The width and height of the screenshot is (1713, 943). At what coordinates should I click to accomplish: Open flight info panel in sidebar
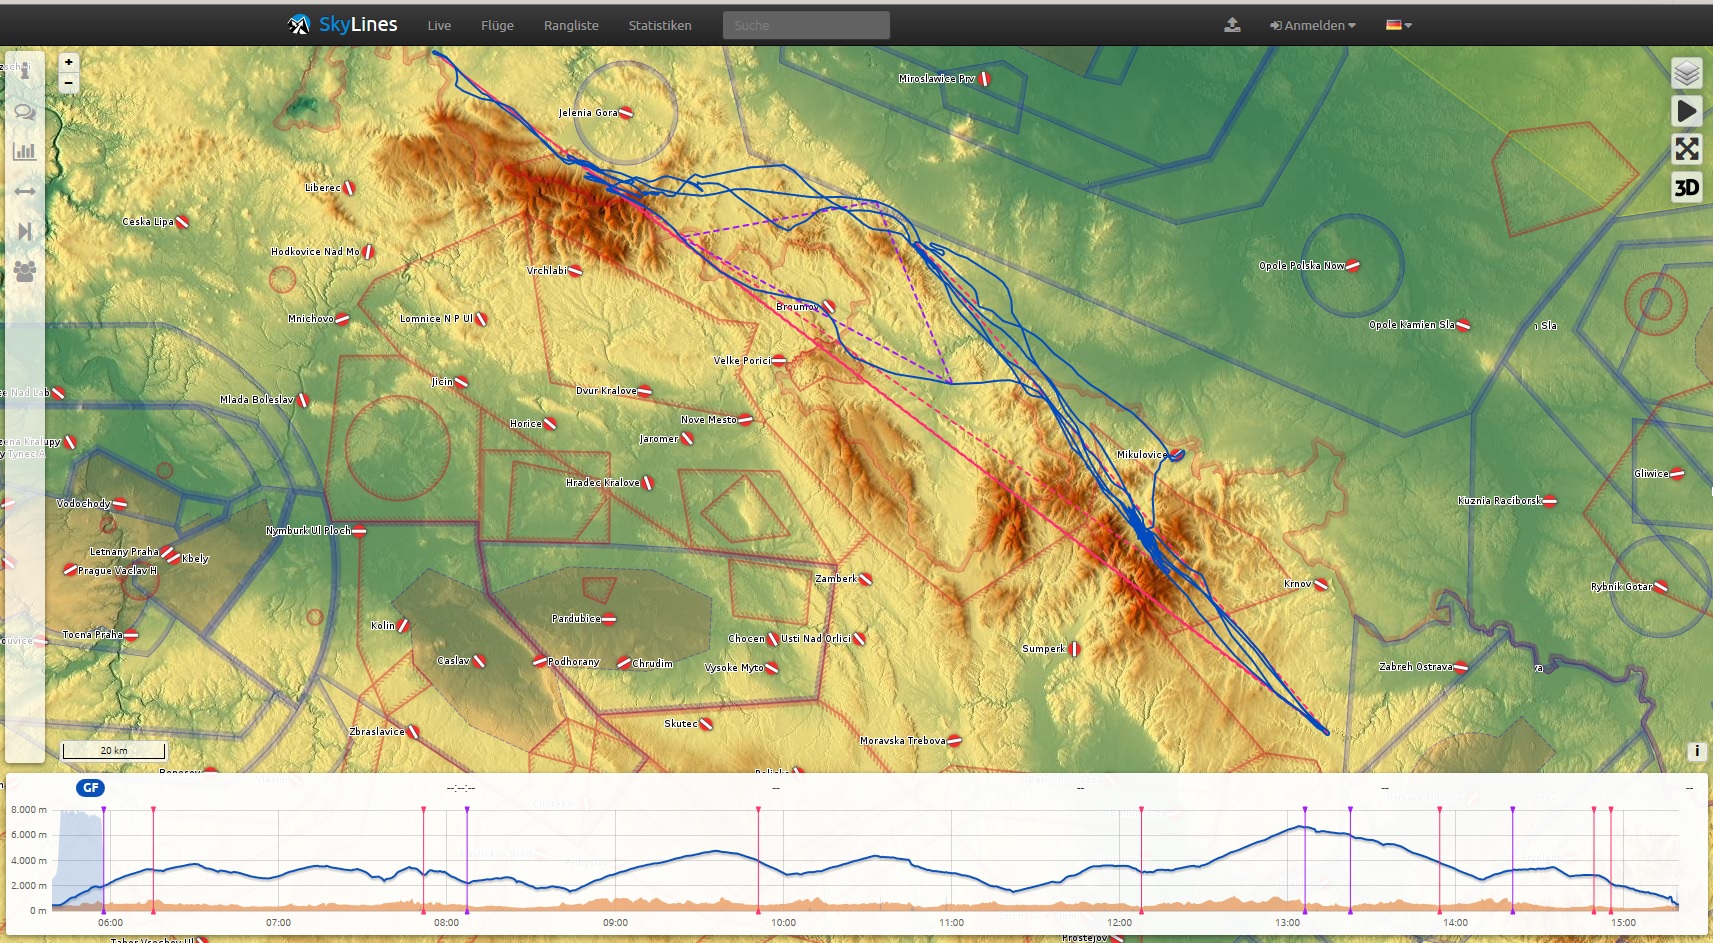tap(25, 71)
